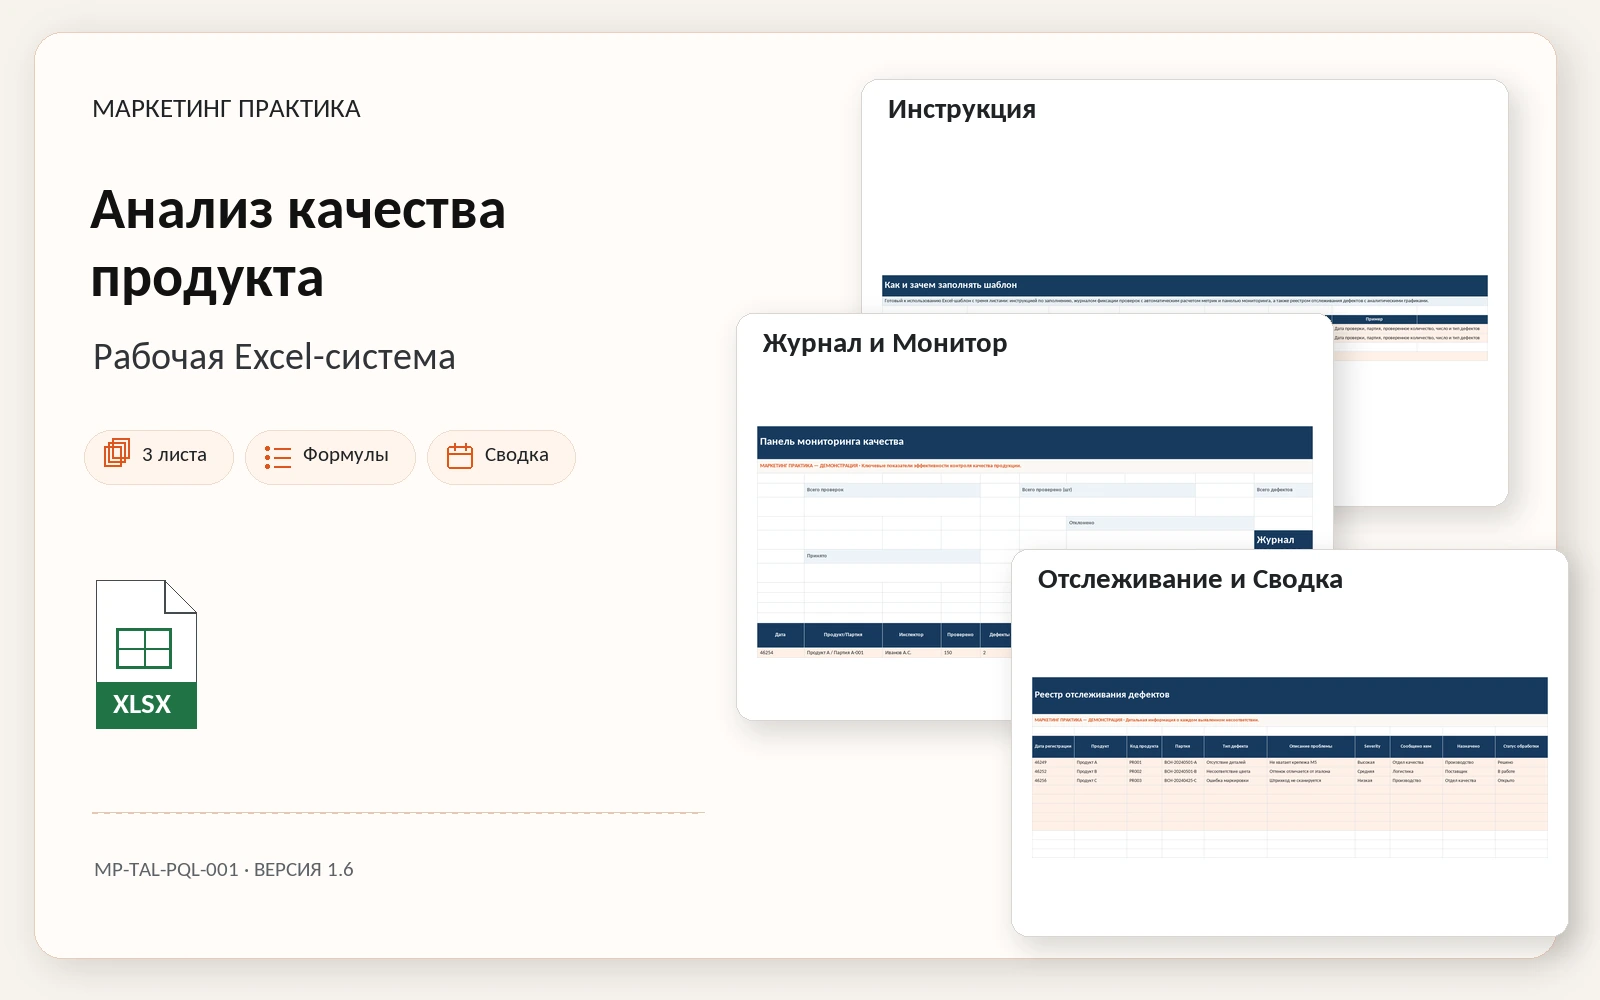
Task: Click the "Проверено" column header
Action: (960, 635)
